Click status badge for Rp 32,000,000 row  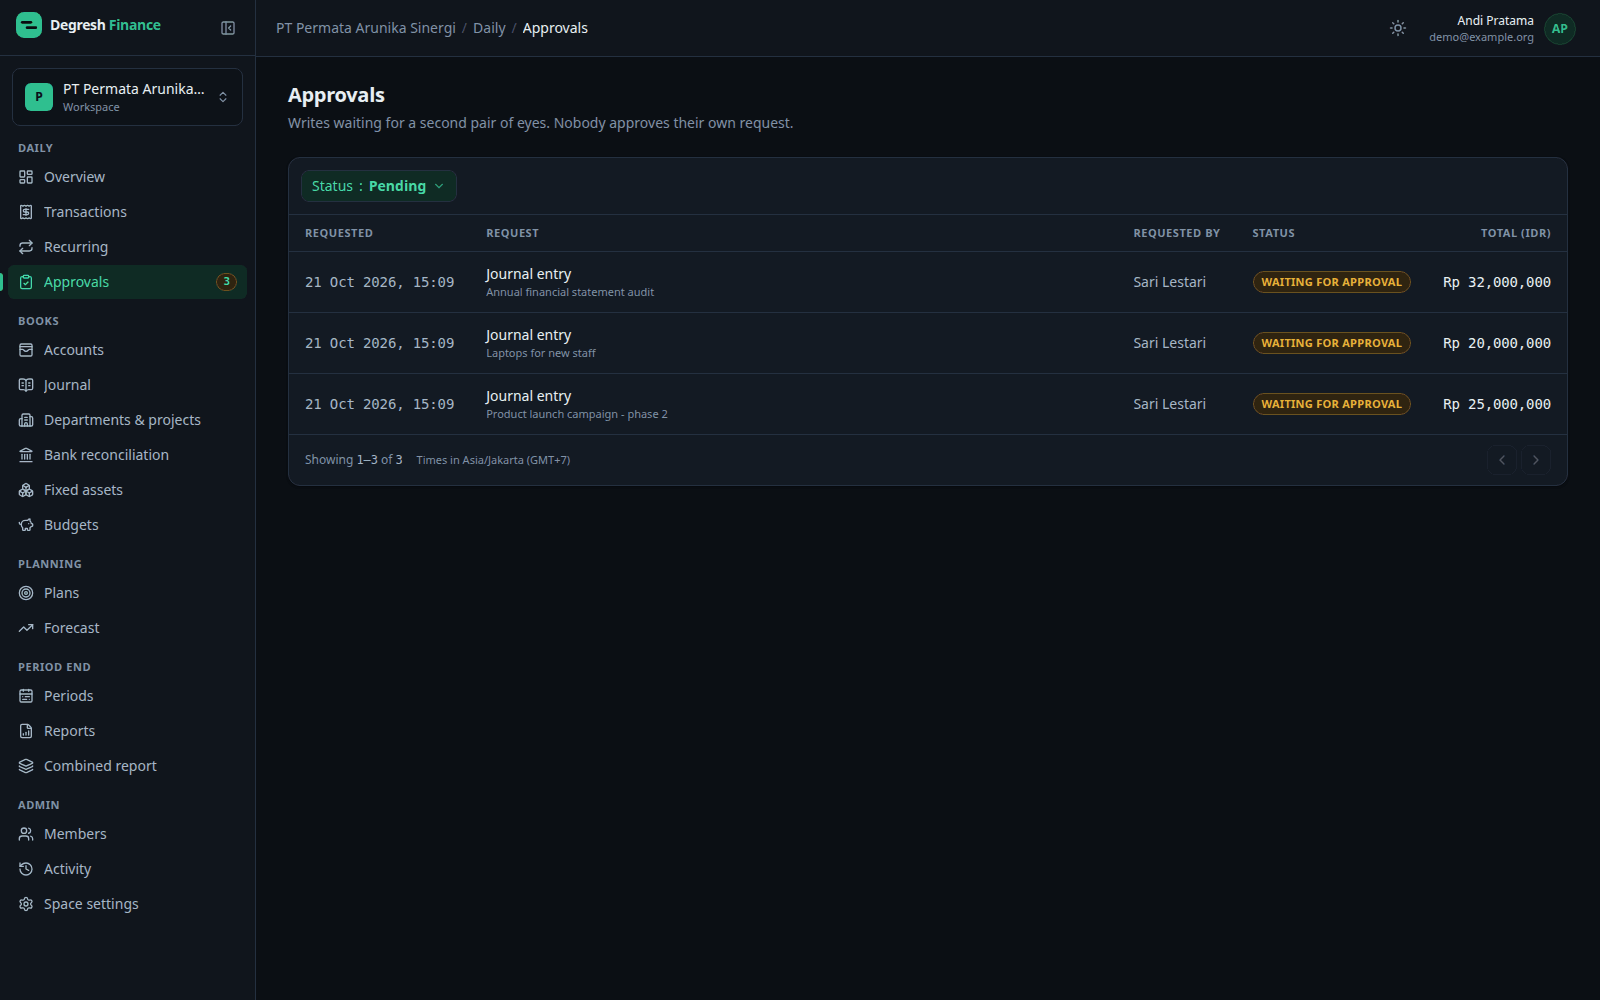click(x=1331, y=282)
